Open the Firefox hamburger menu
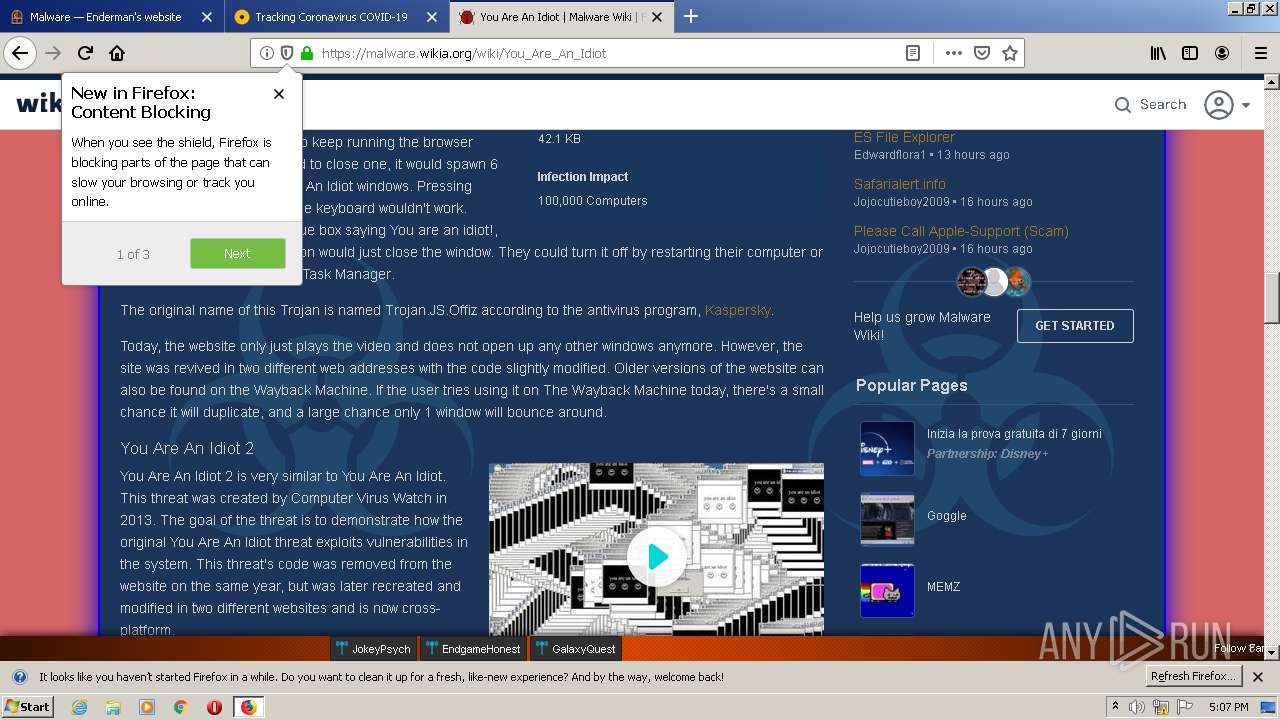1280x720 pixels. 1260,53
